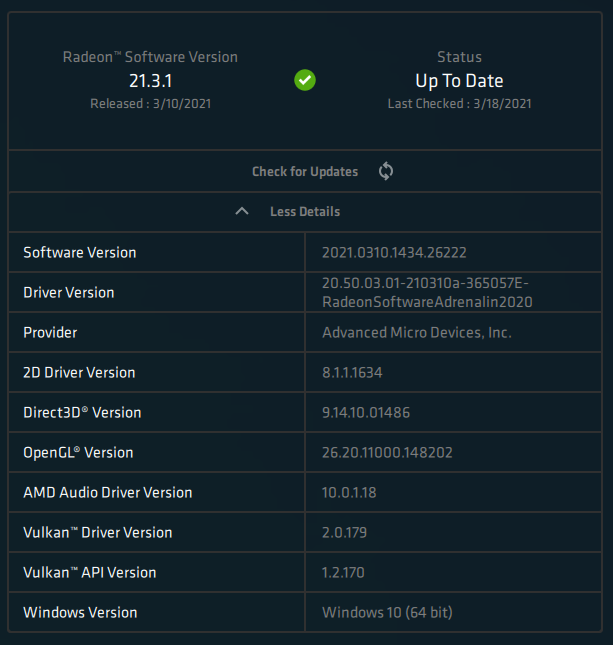Select the value 2021.0310.1434.26222
Image resolution: width=613 pixels, height=645 pixels.
click(394, 253)
